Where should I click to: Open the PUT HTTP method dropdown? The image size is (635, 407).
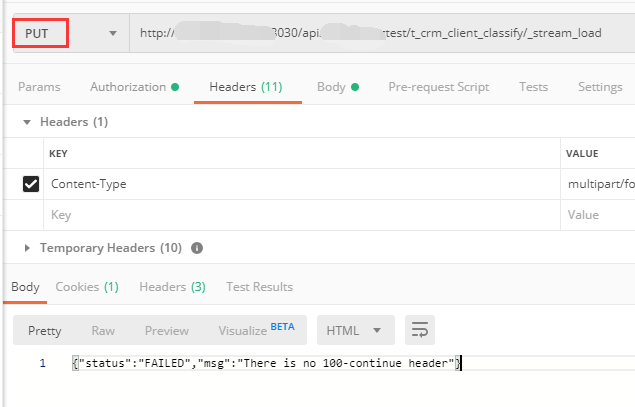(71, 33)
